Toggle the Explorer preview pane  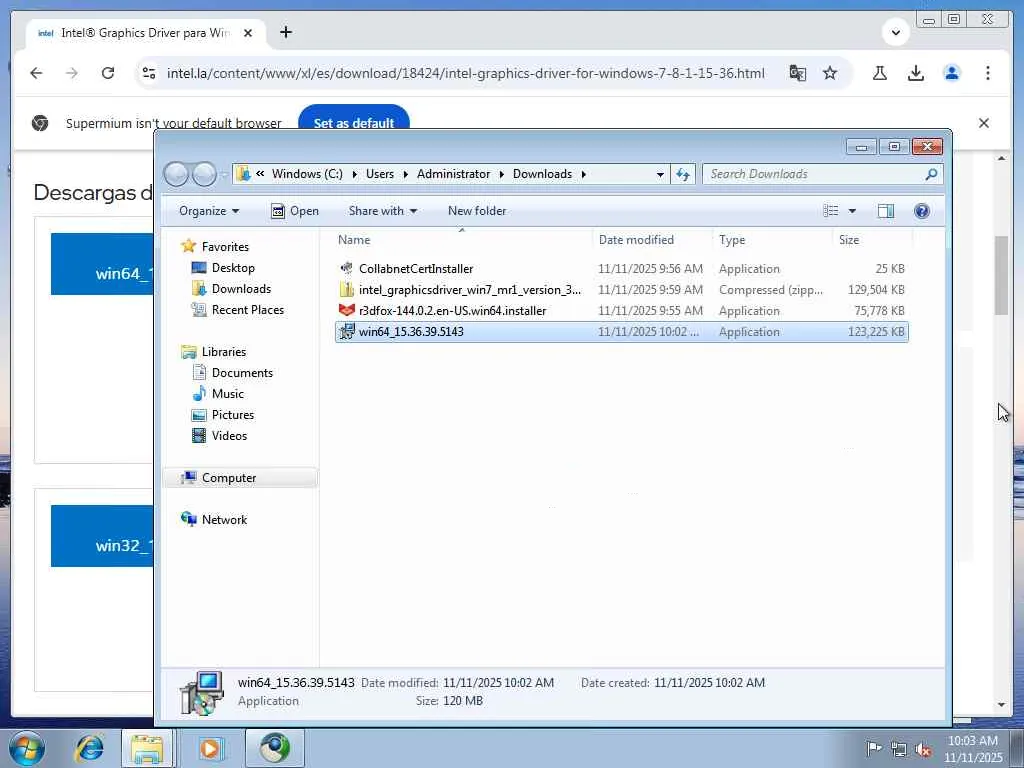[886, 211]
